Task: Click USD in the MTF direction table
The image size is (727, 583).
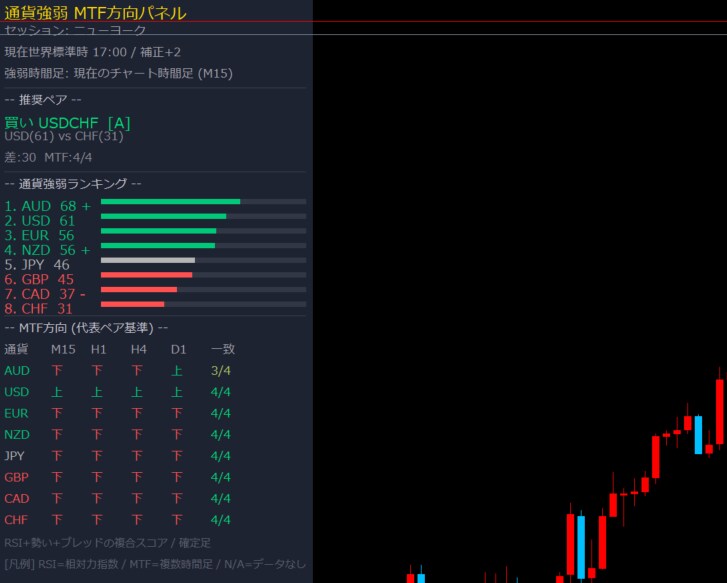Action: click(x=16, y=392)
